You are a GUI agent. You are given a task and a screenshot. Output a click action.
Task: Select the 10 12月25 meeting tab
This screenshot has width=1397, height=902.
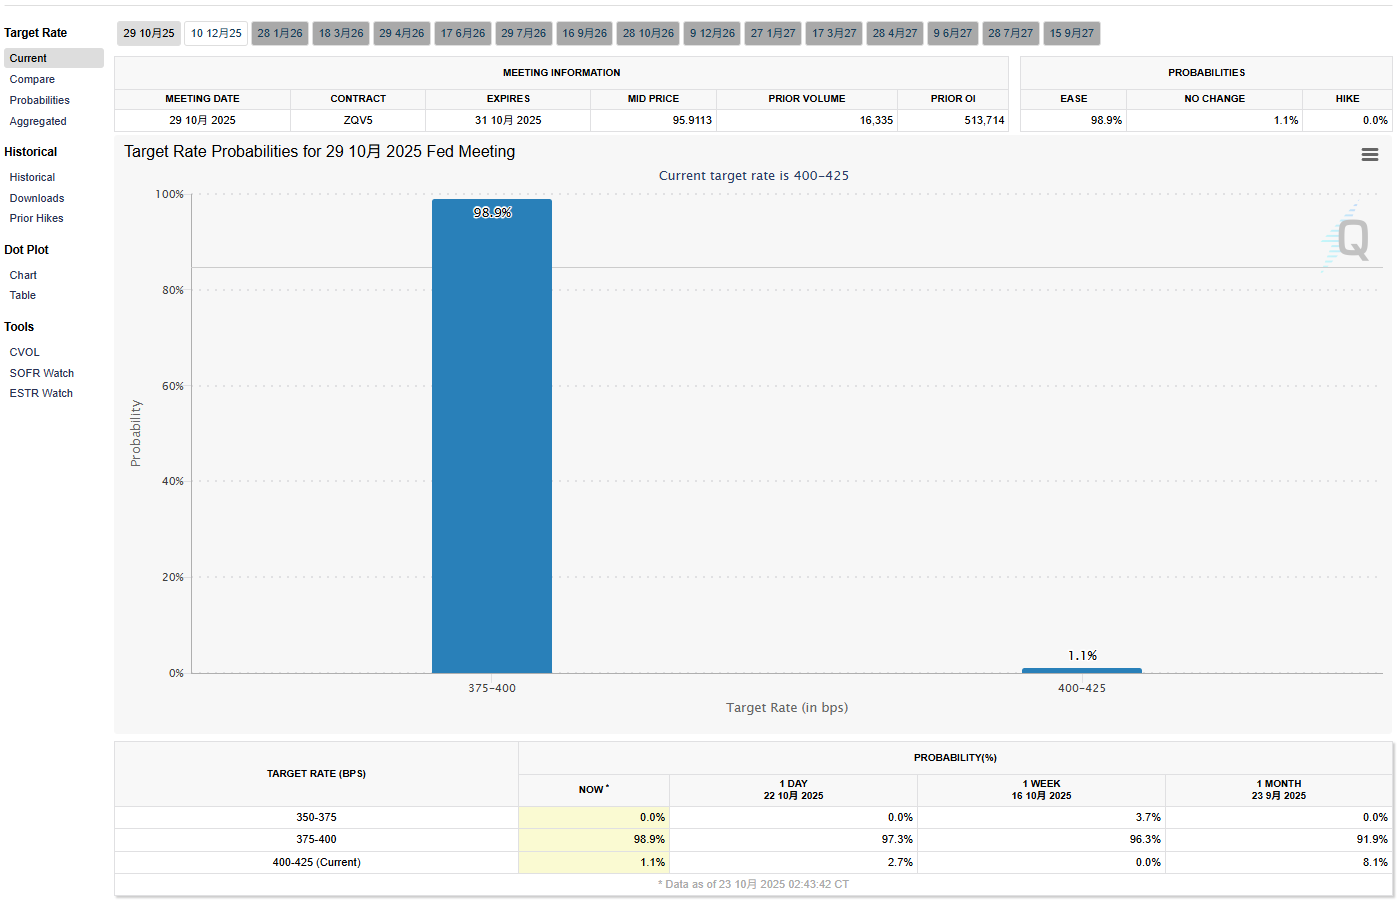pyautogui.click(x=216, y=33)
